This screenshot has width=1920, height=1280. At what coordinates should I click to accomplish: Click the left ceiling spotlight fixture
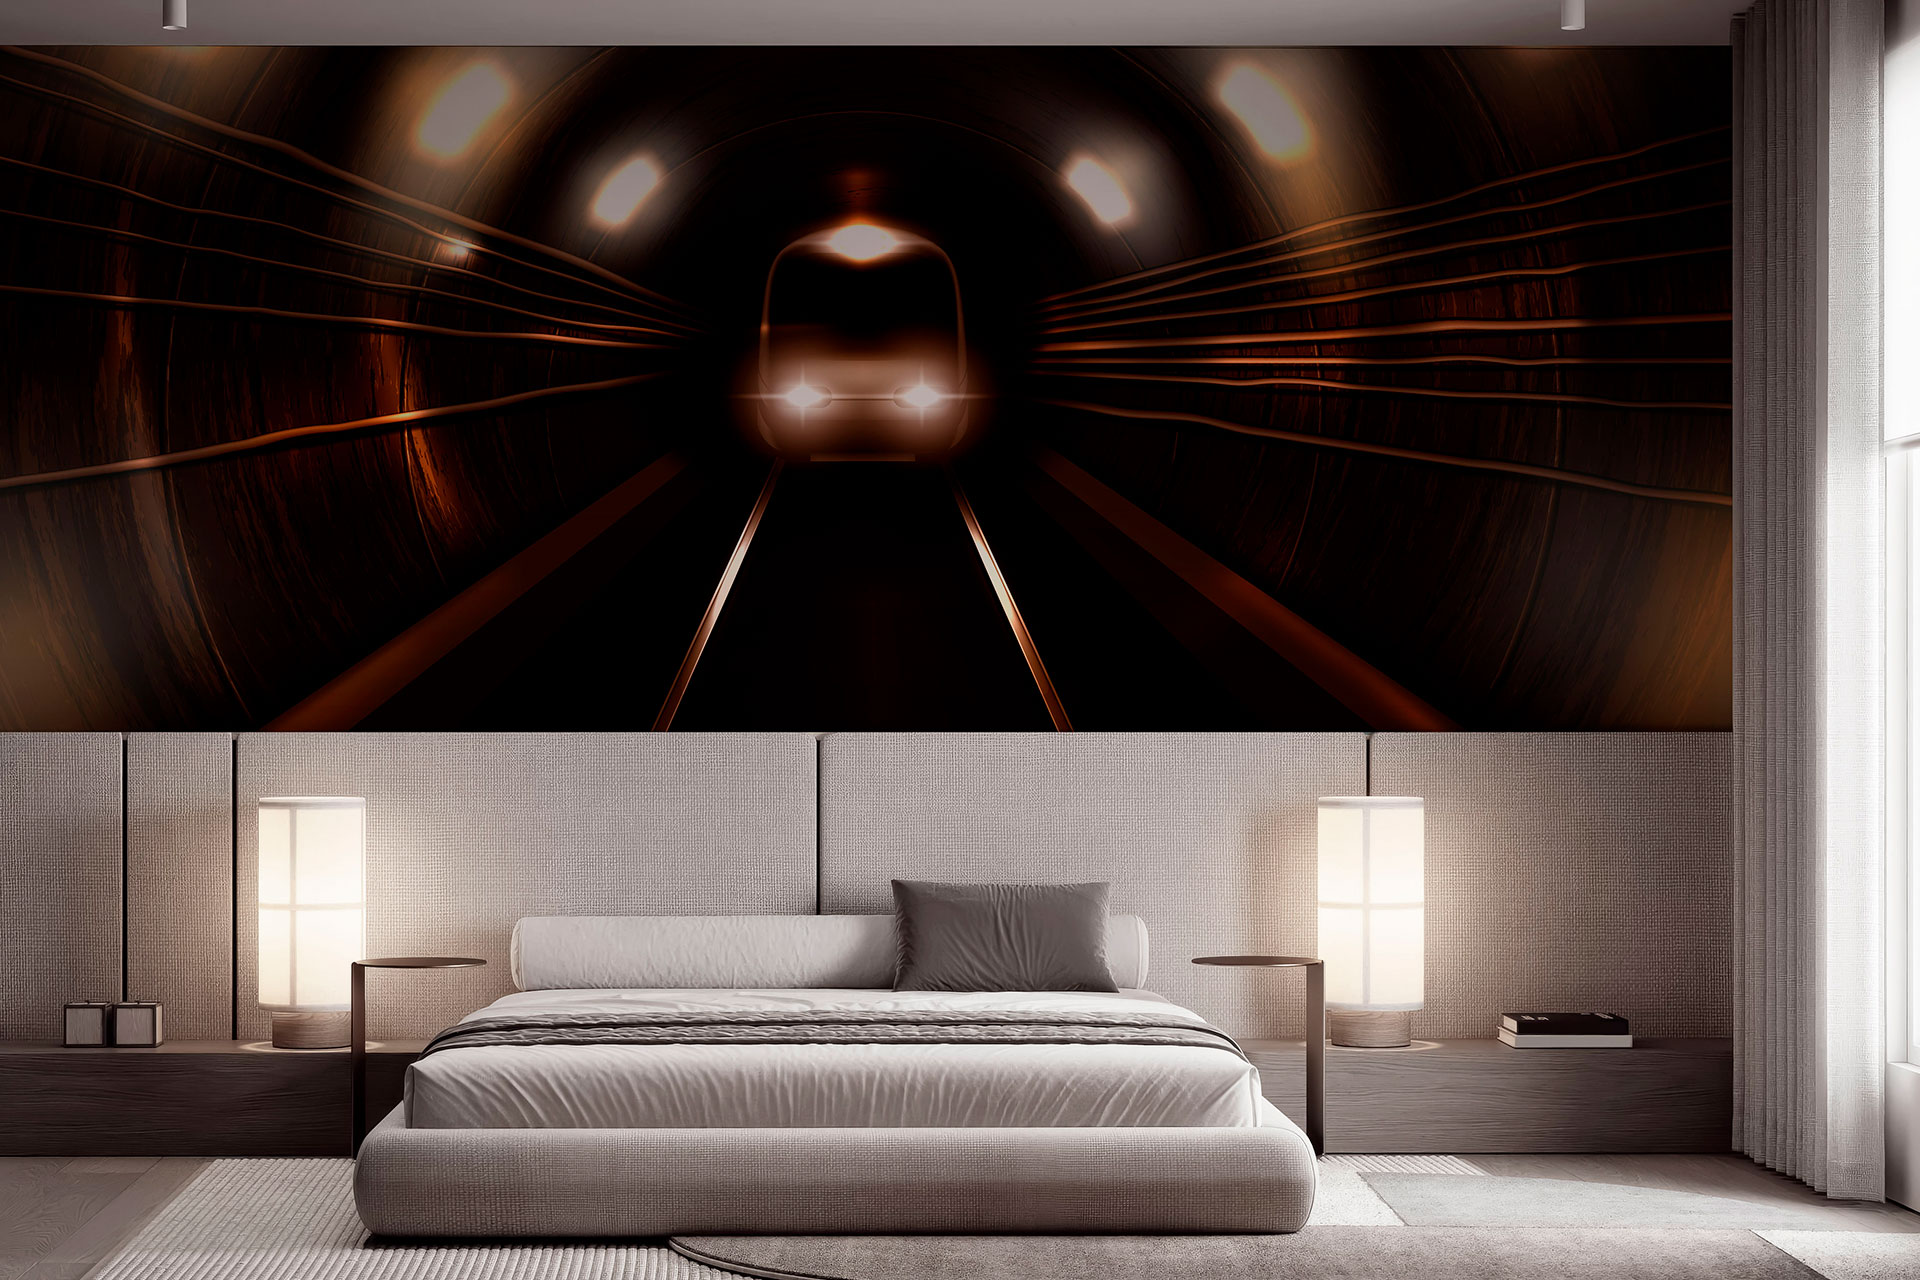point(173,13)
